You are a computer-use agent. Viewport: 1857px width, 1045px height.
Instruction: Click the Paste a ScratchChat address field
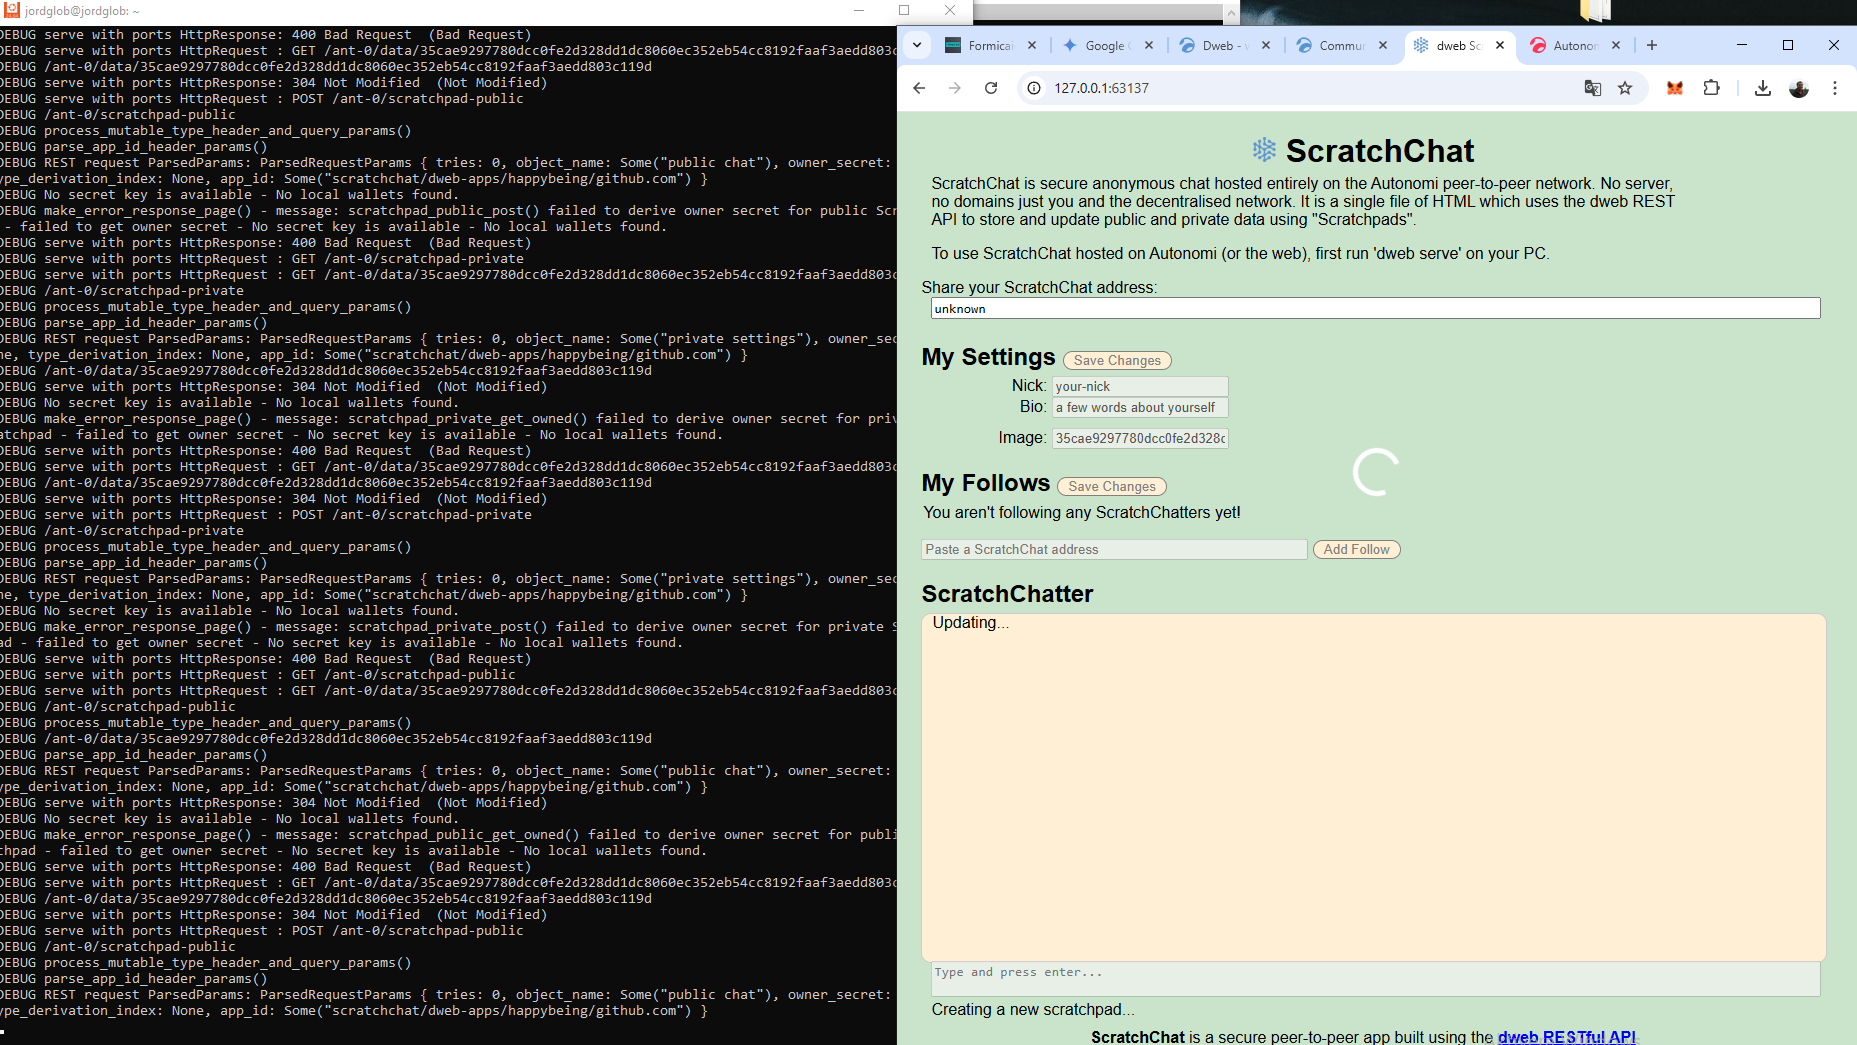(x=1114, y=549)
